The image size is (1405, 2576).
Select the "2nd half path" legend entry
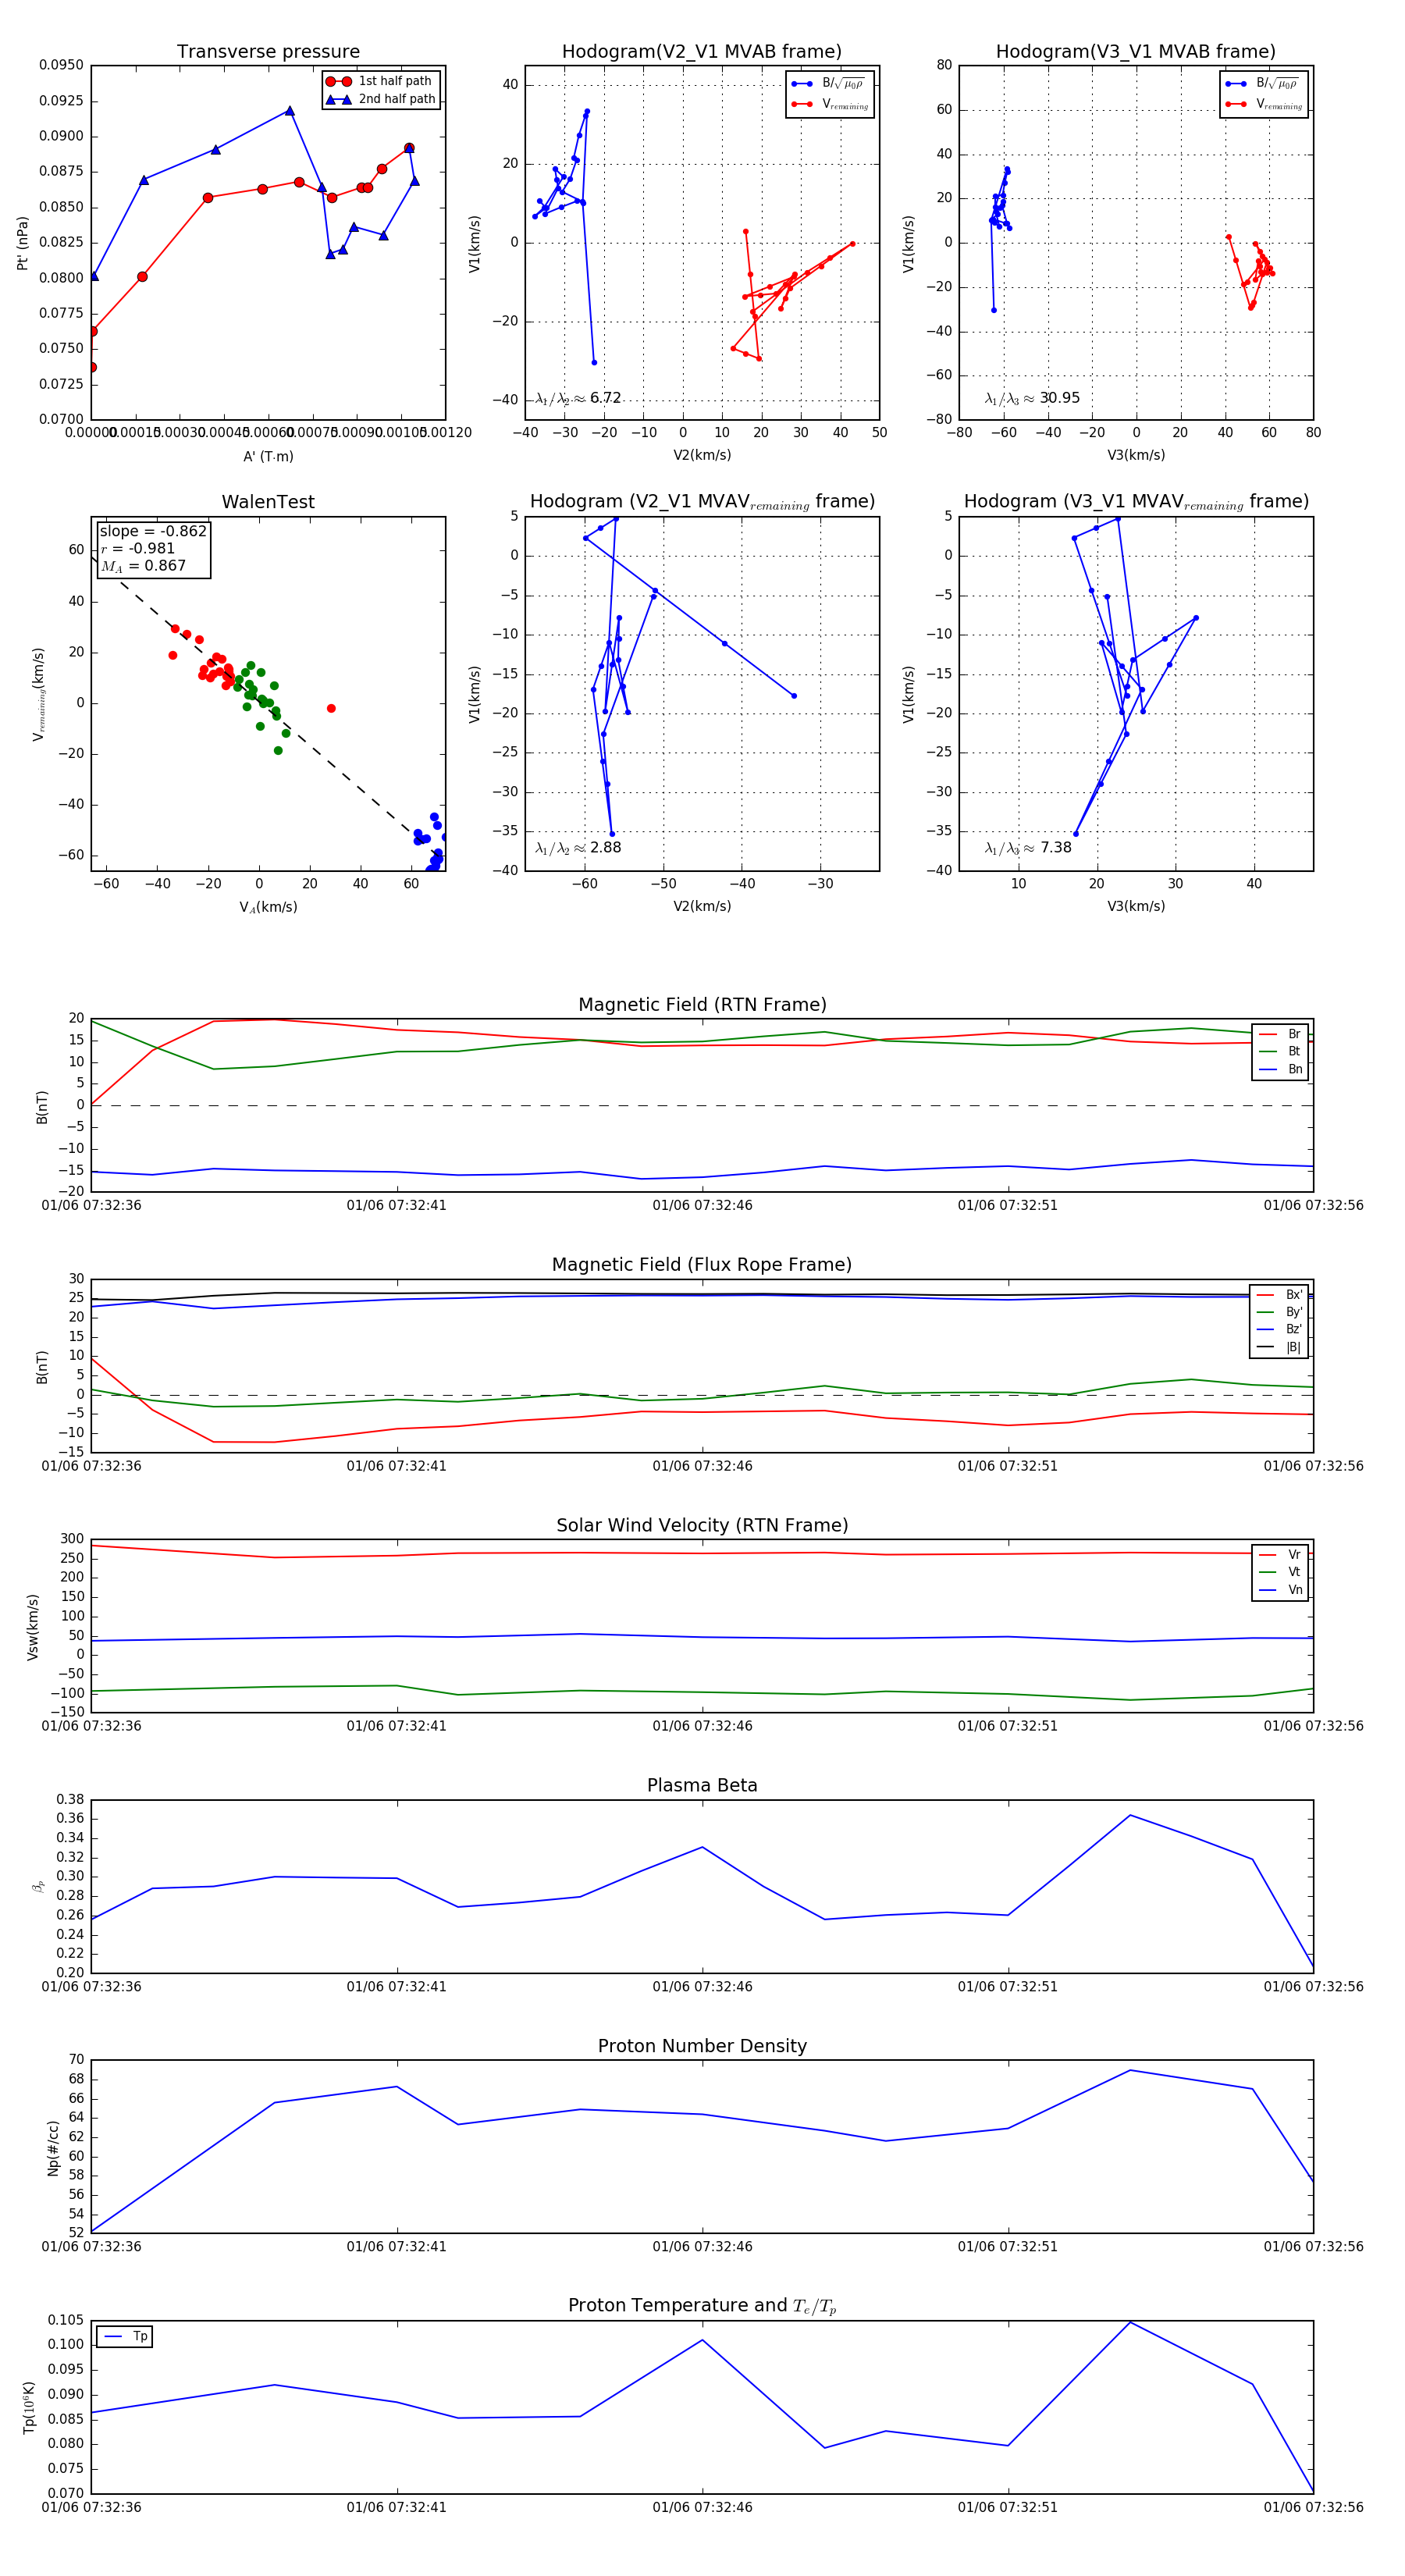(380, 99)
